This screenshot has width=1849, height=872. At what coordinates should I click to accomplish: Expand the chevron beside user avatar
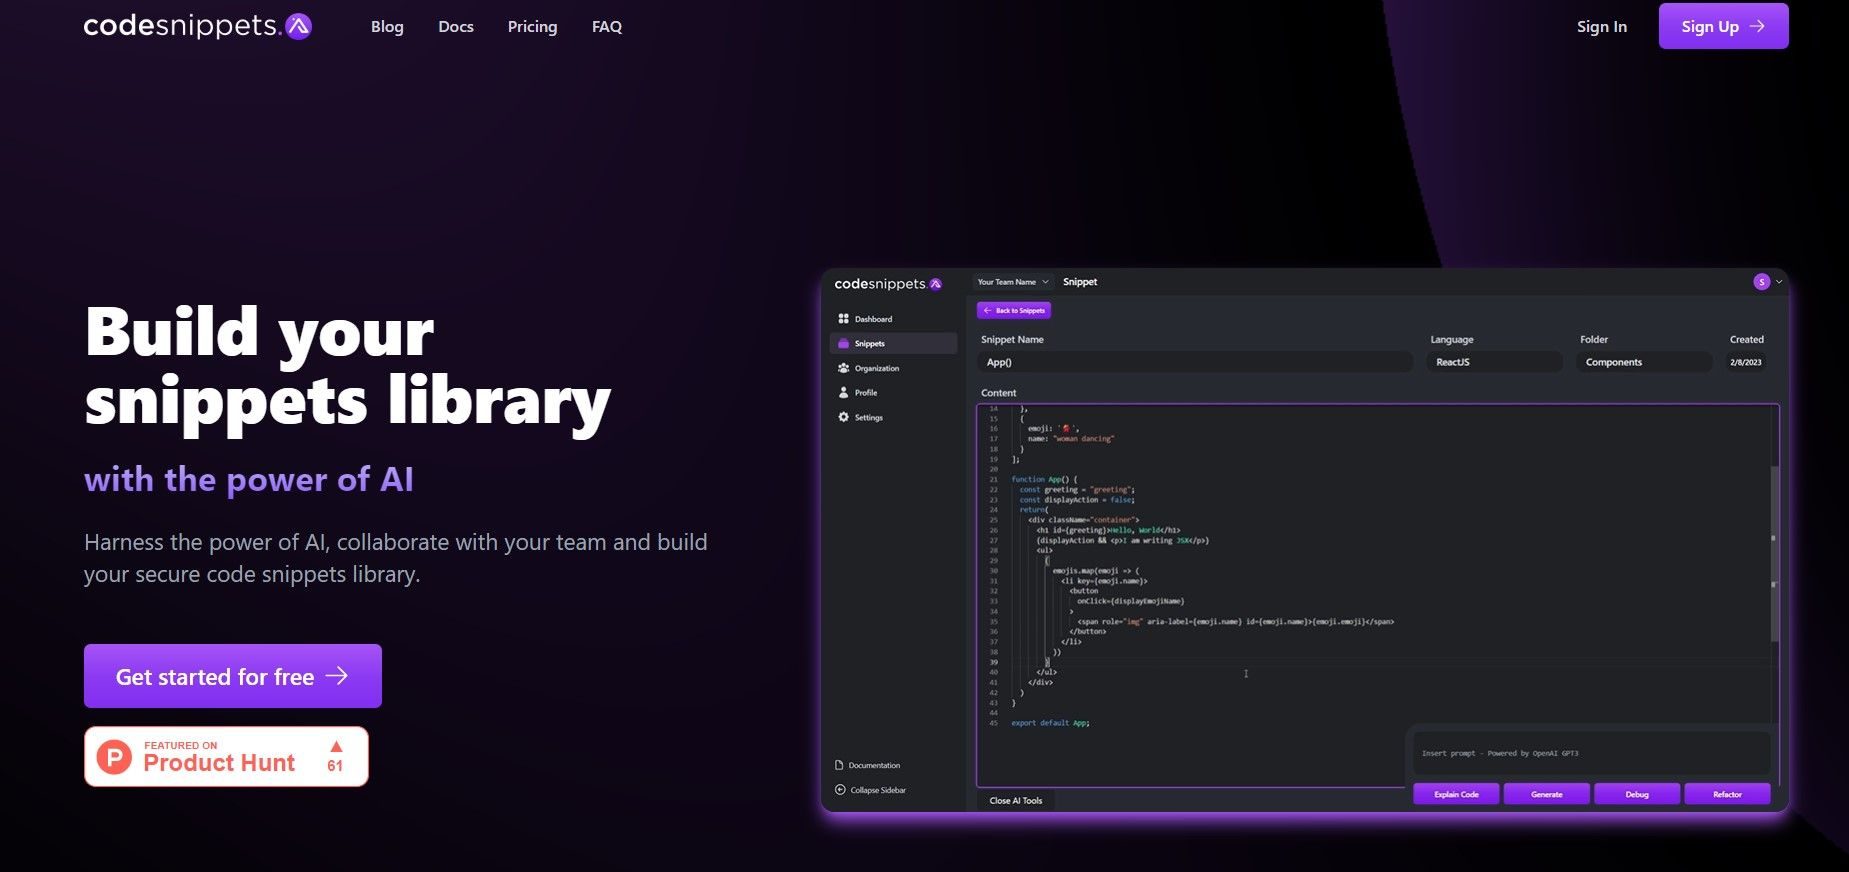tap(1779, 282)
